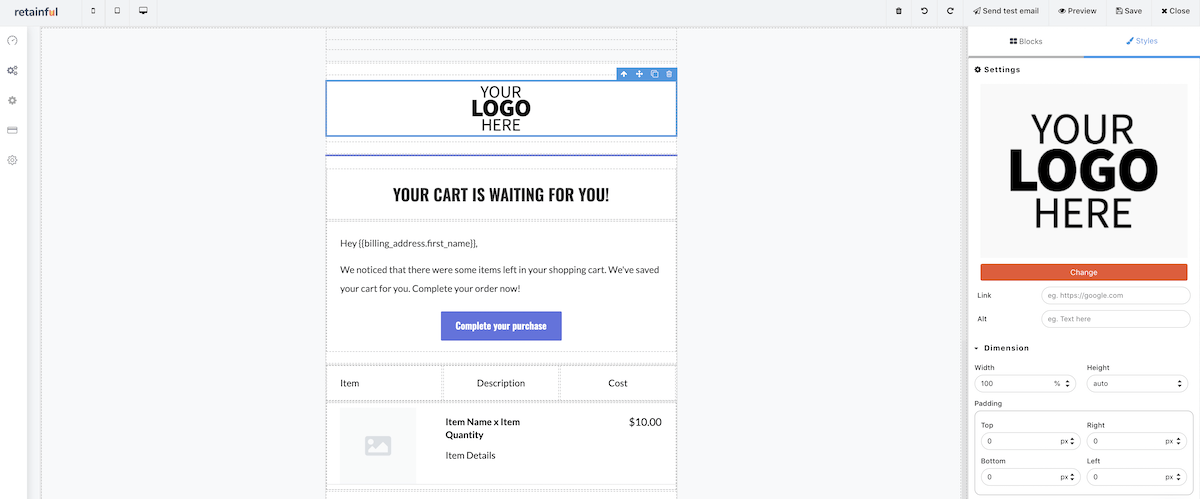Redo the last change

click(x=950, y=11)
